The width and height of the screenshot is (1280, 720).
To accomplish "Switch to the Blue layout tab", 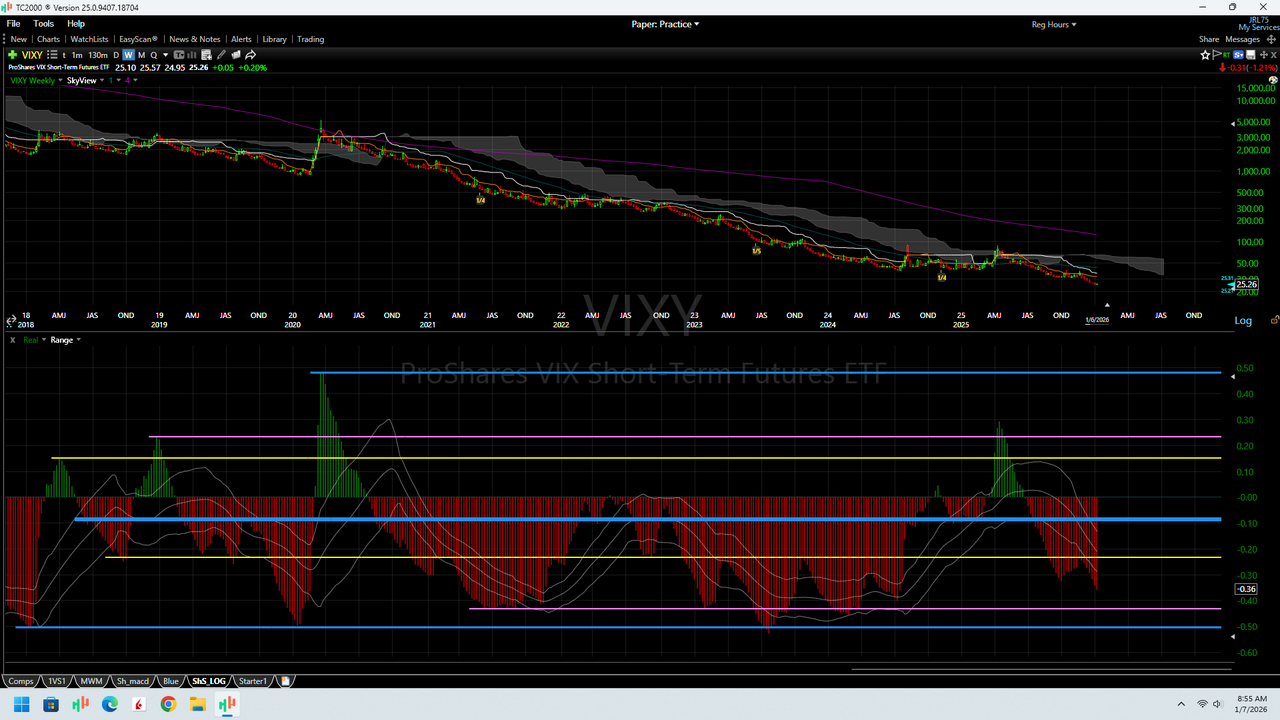I will click(x=171, y=681).
